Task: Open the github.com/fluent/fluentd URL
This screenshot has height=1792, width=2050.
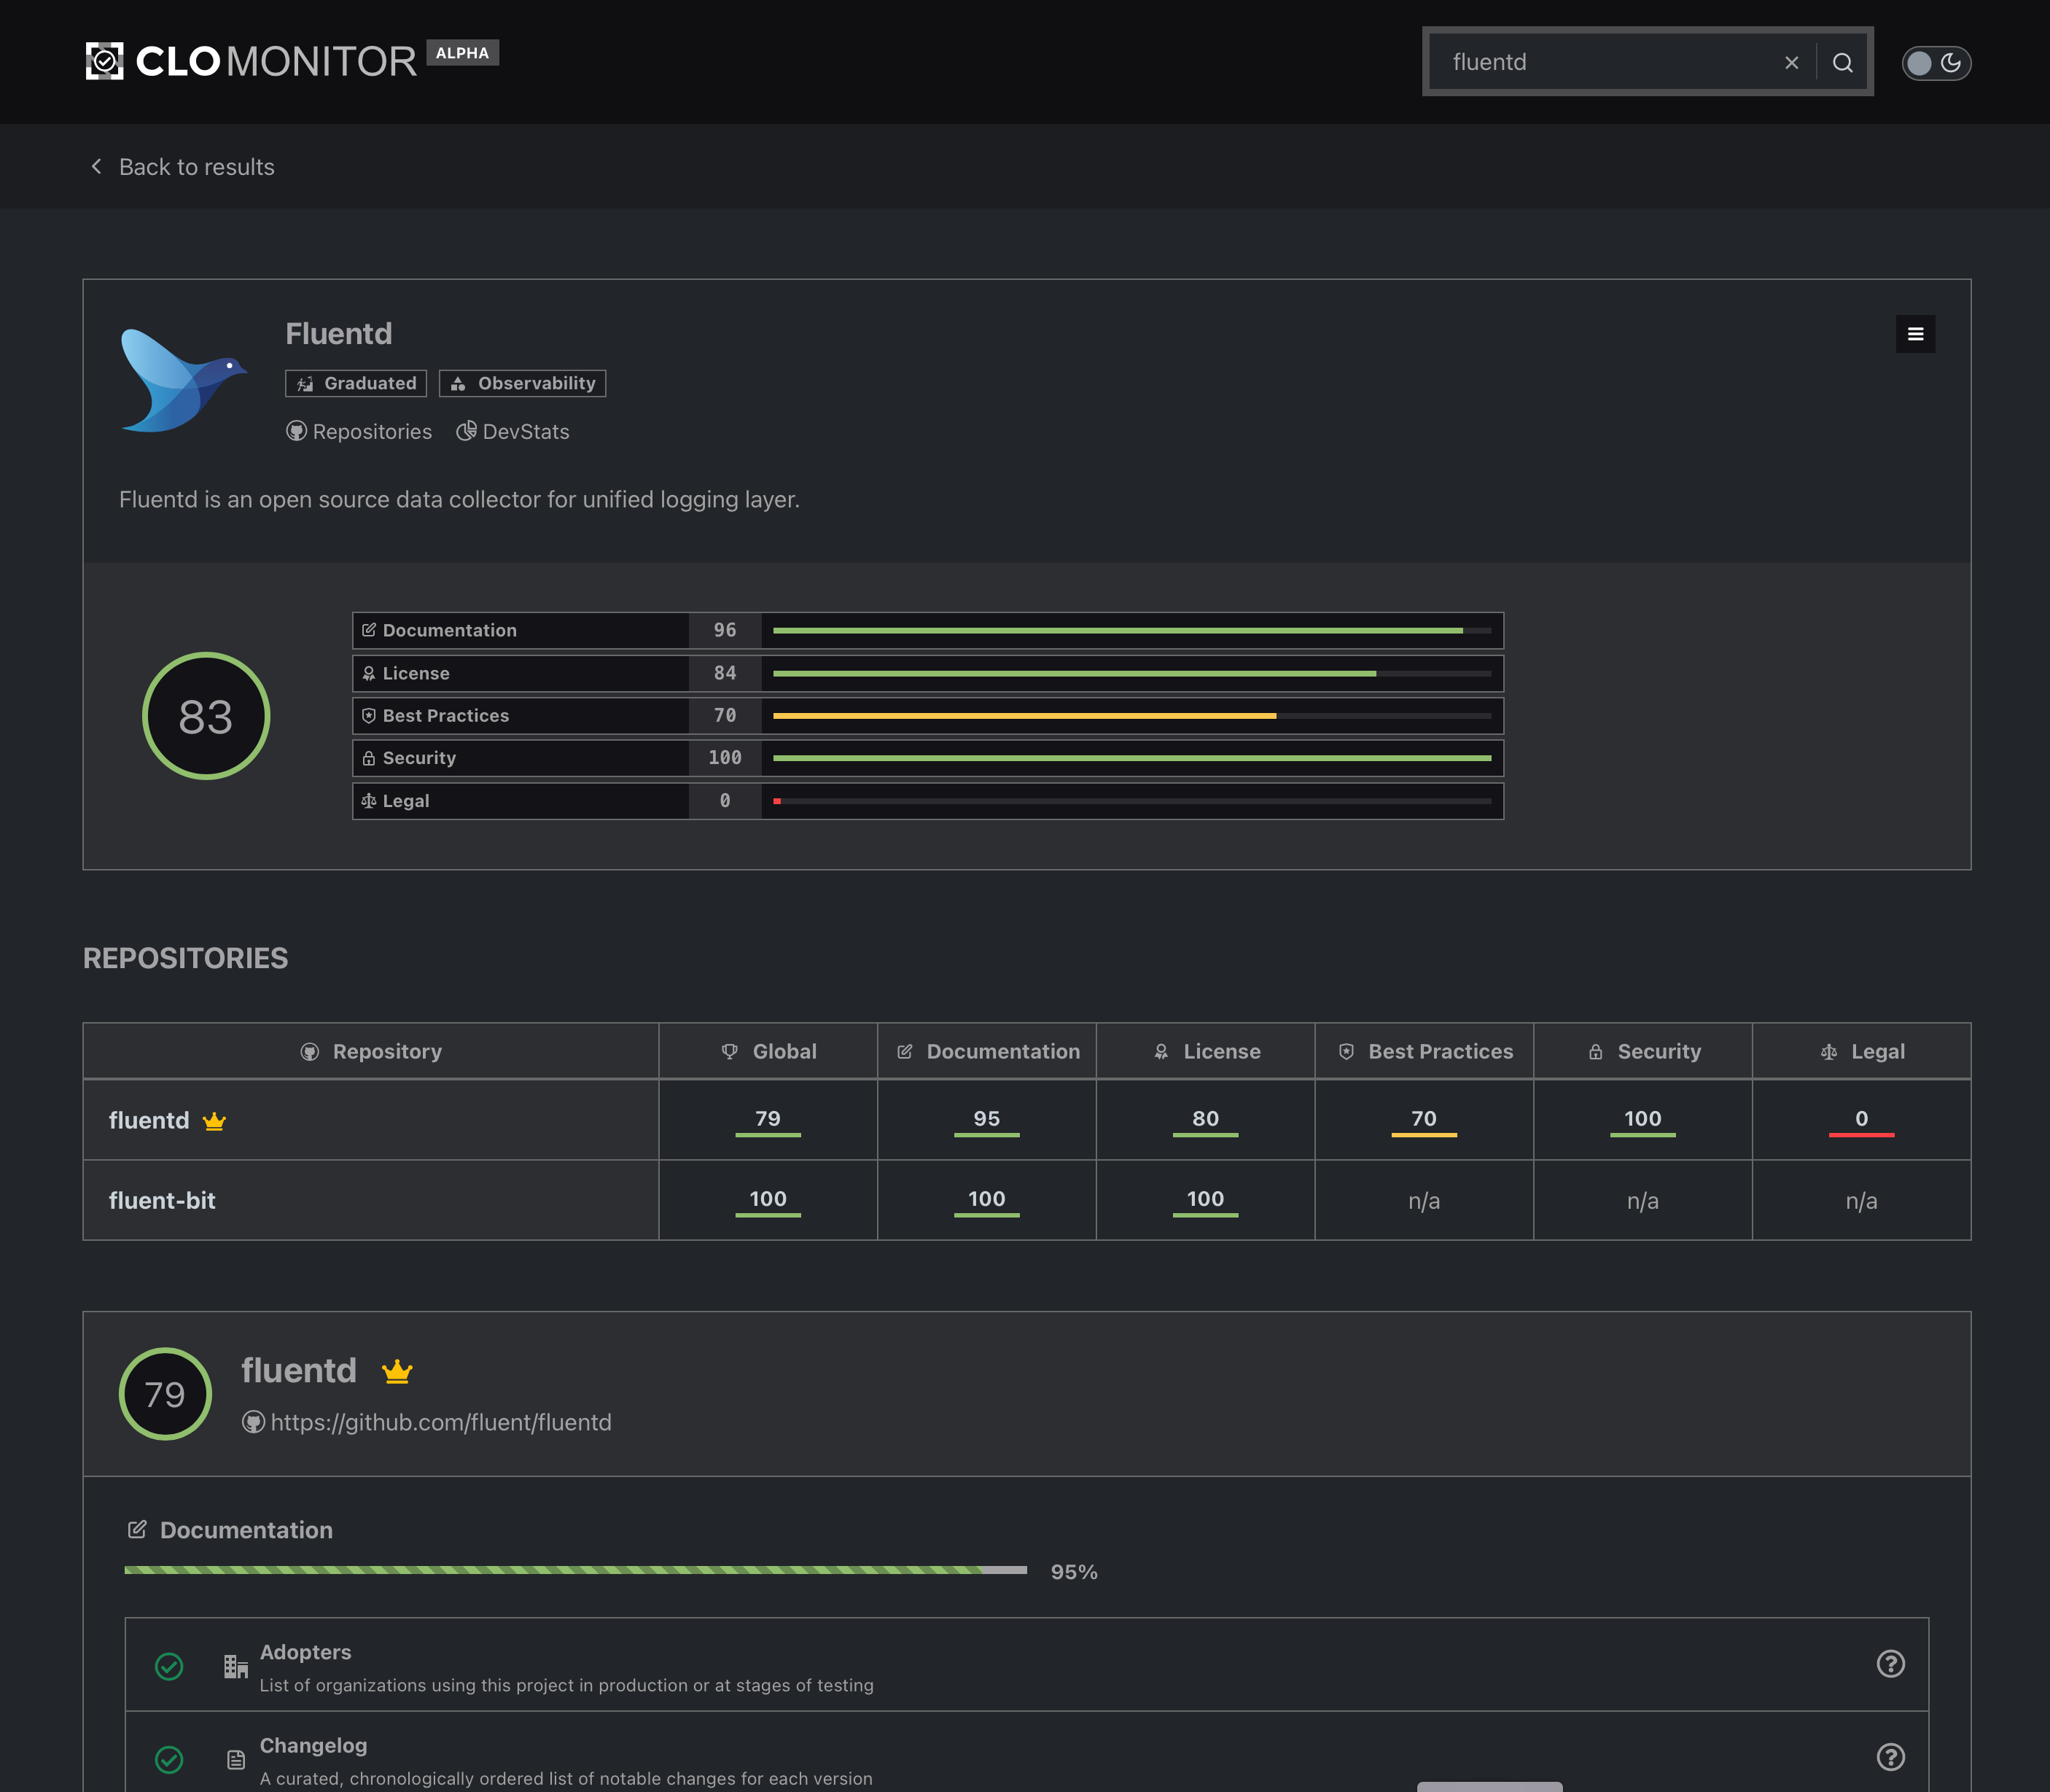Action: (440, 1423)
